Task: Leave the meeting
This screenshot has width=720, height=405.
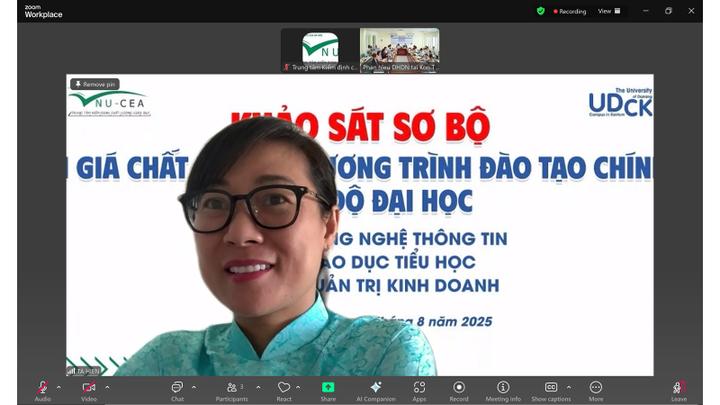Action: 679,390
